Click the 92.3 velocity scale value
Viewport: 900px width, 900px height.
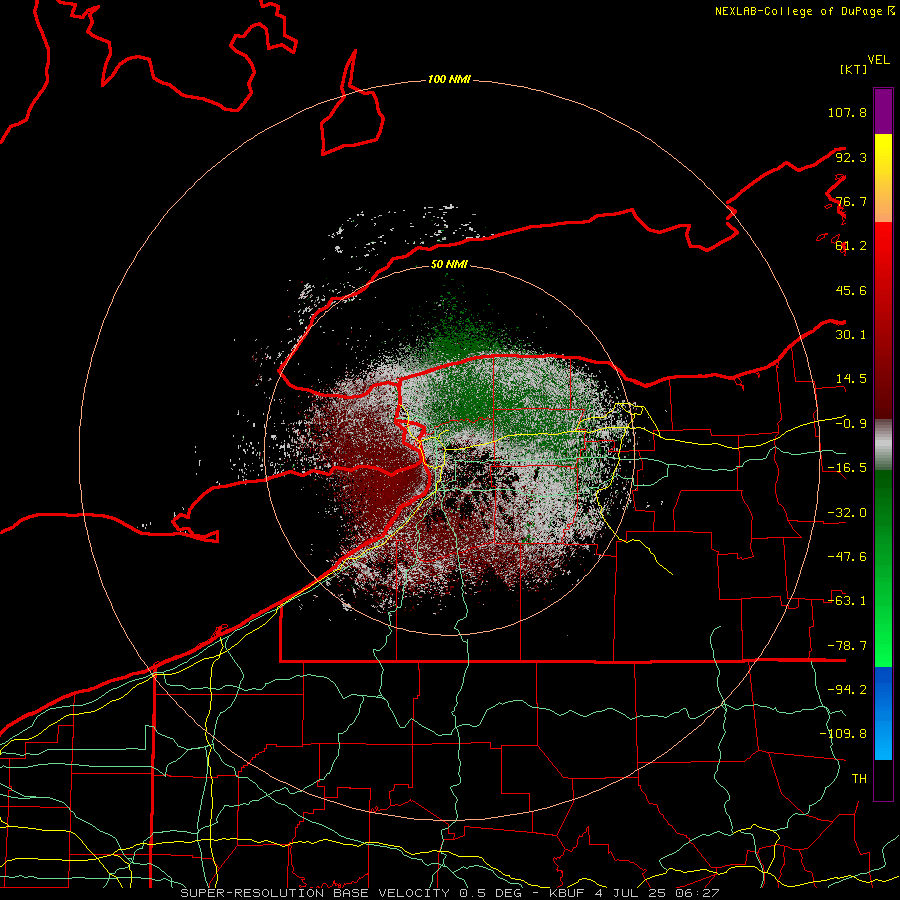(851, 157)
